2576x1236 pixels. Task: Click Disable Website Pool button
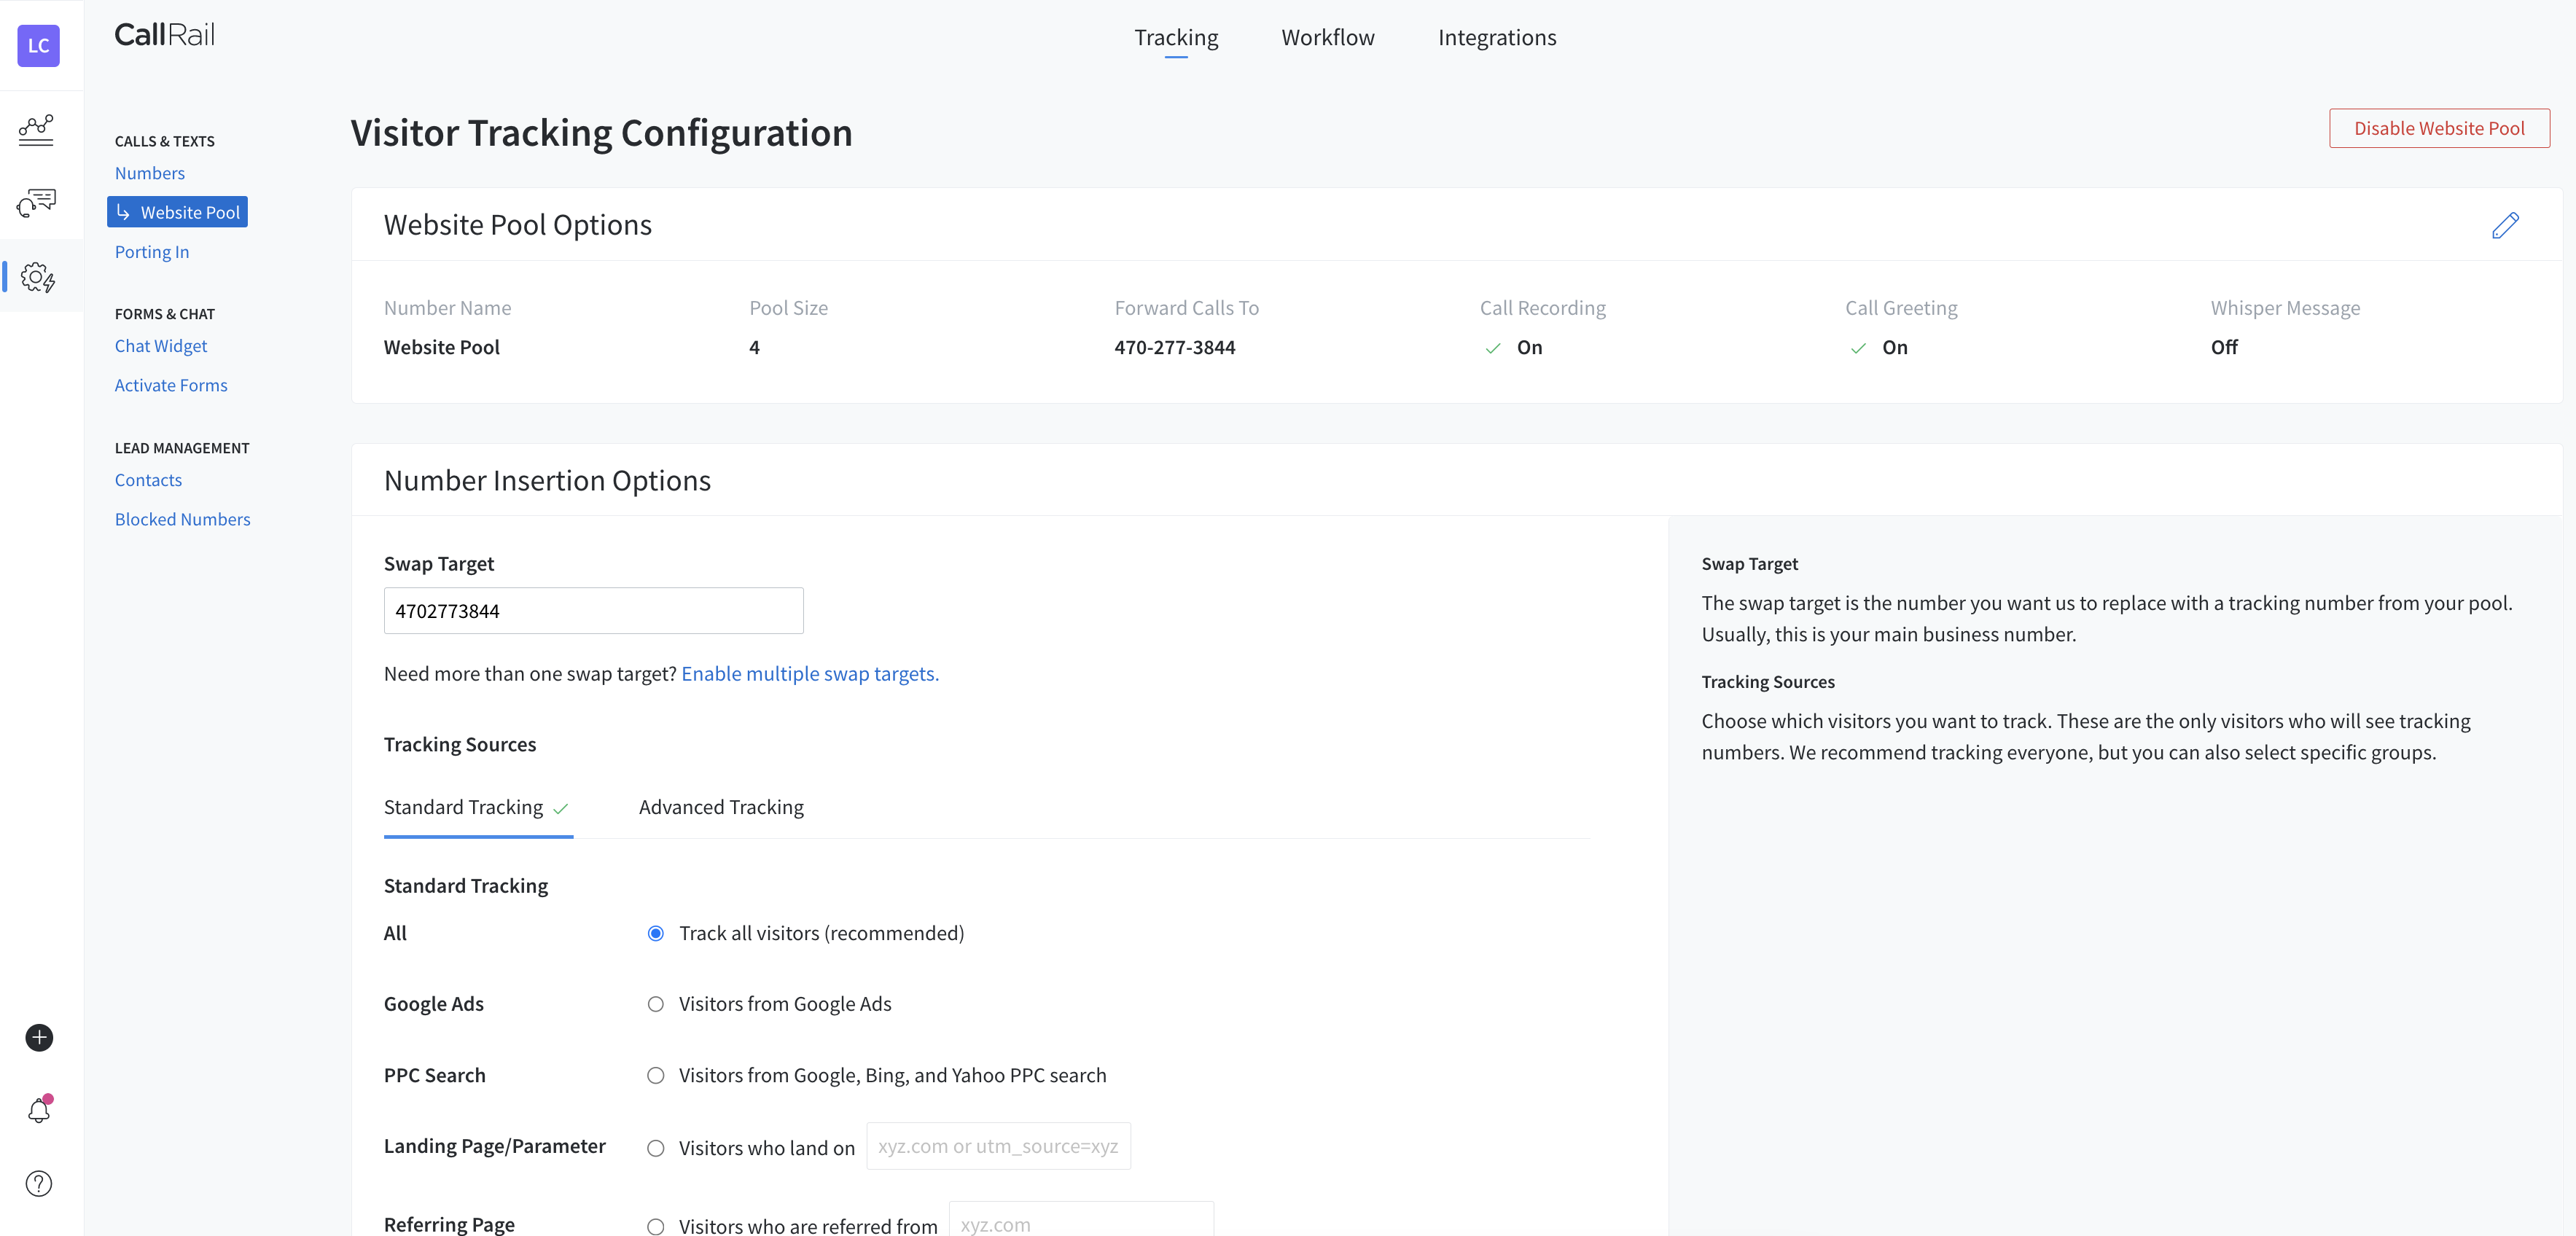coord(2439,128)
